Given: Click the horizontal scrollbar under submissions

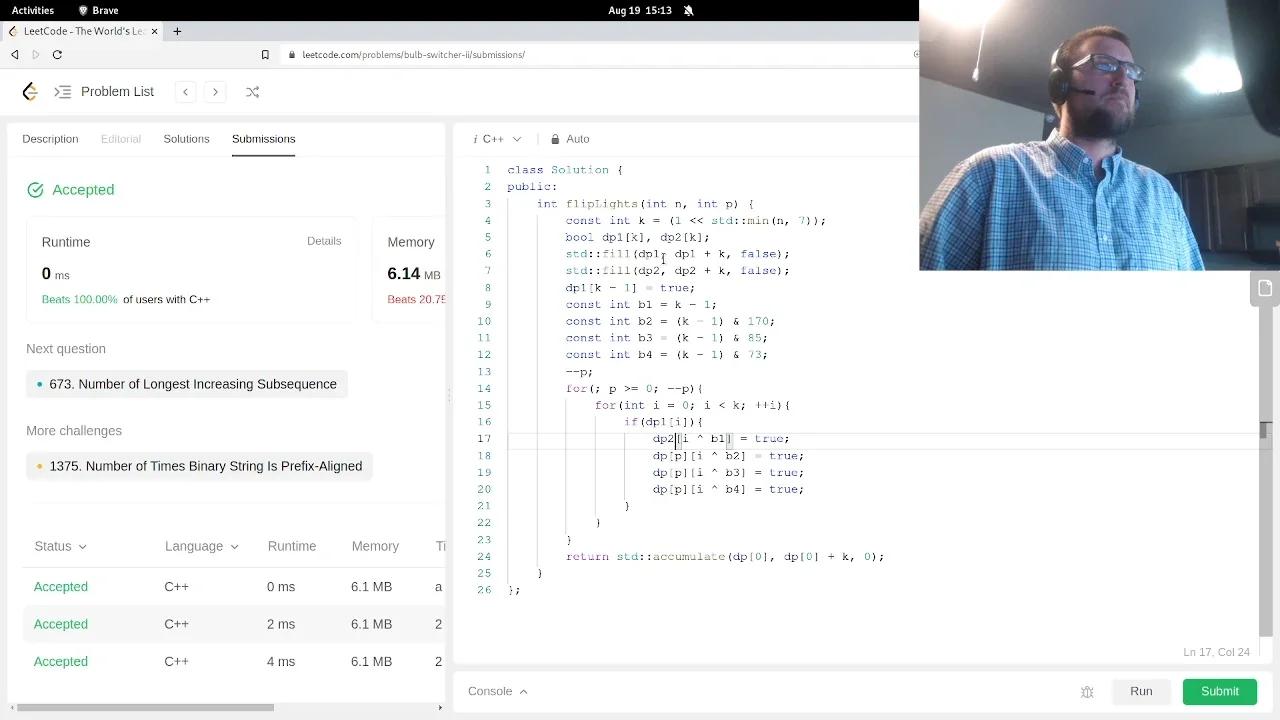Looking at the screenshot, I should click(145, 708).
